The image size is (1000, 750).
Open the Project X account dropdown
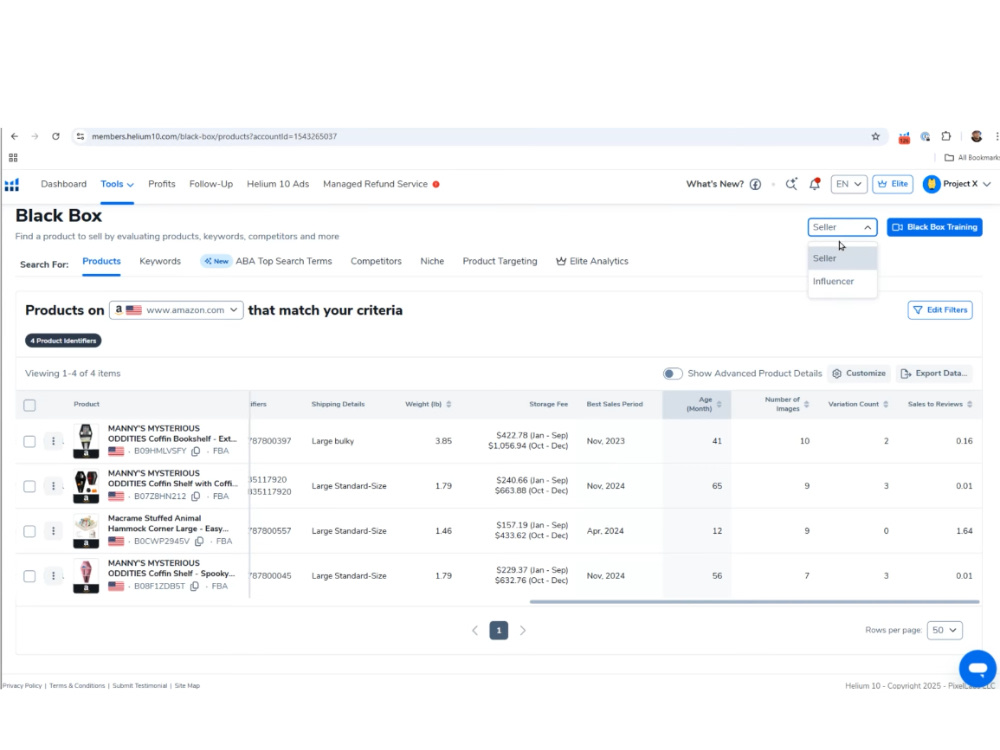(x=957, y=184)
